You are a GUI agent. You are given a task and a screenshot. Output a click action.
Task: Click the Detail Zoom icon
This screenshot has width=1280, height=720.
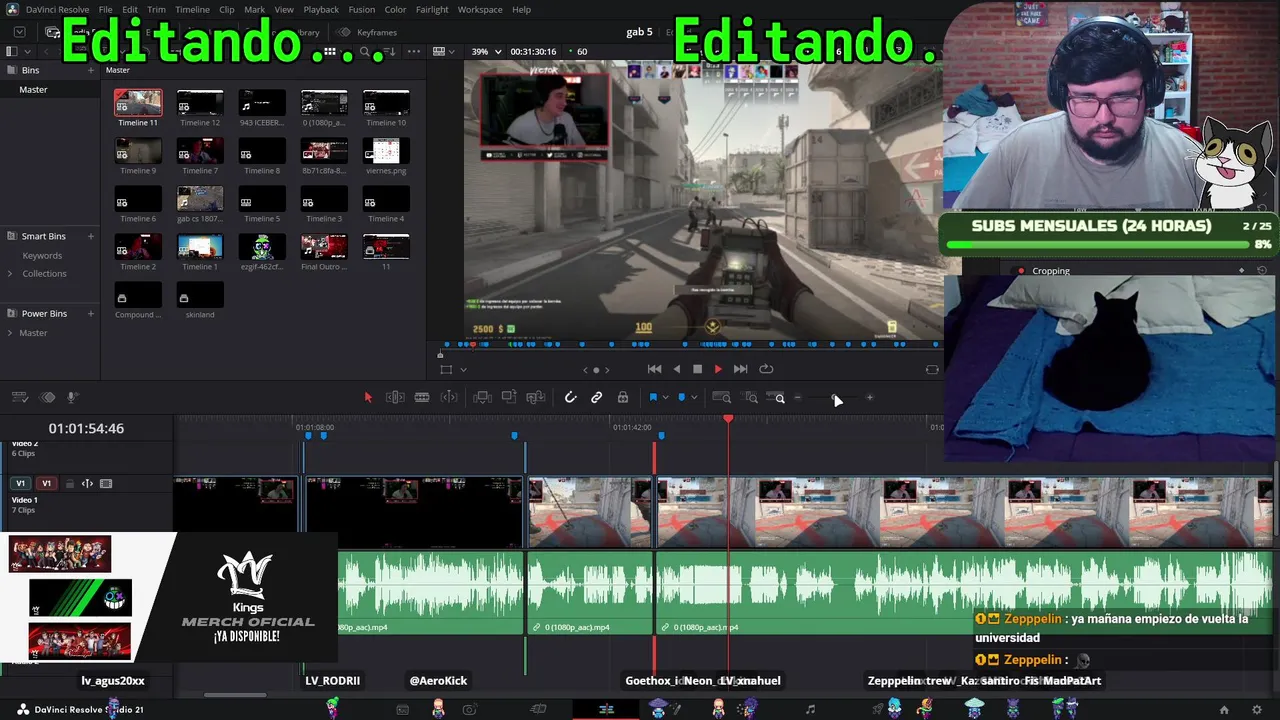coord(750,397)
